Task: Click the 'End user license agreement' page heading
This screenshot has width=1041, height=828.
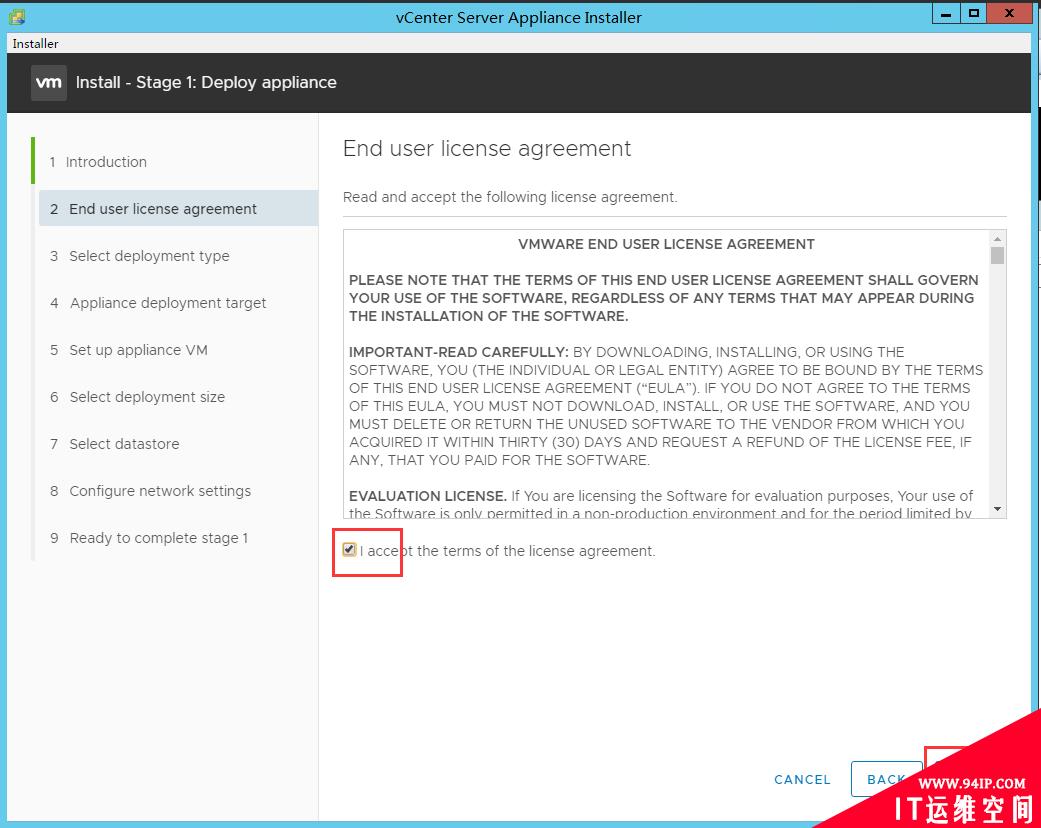Action: [x=487, y=148]
